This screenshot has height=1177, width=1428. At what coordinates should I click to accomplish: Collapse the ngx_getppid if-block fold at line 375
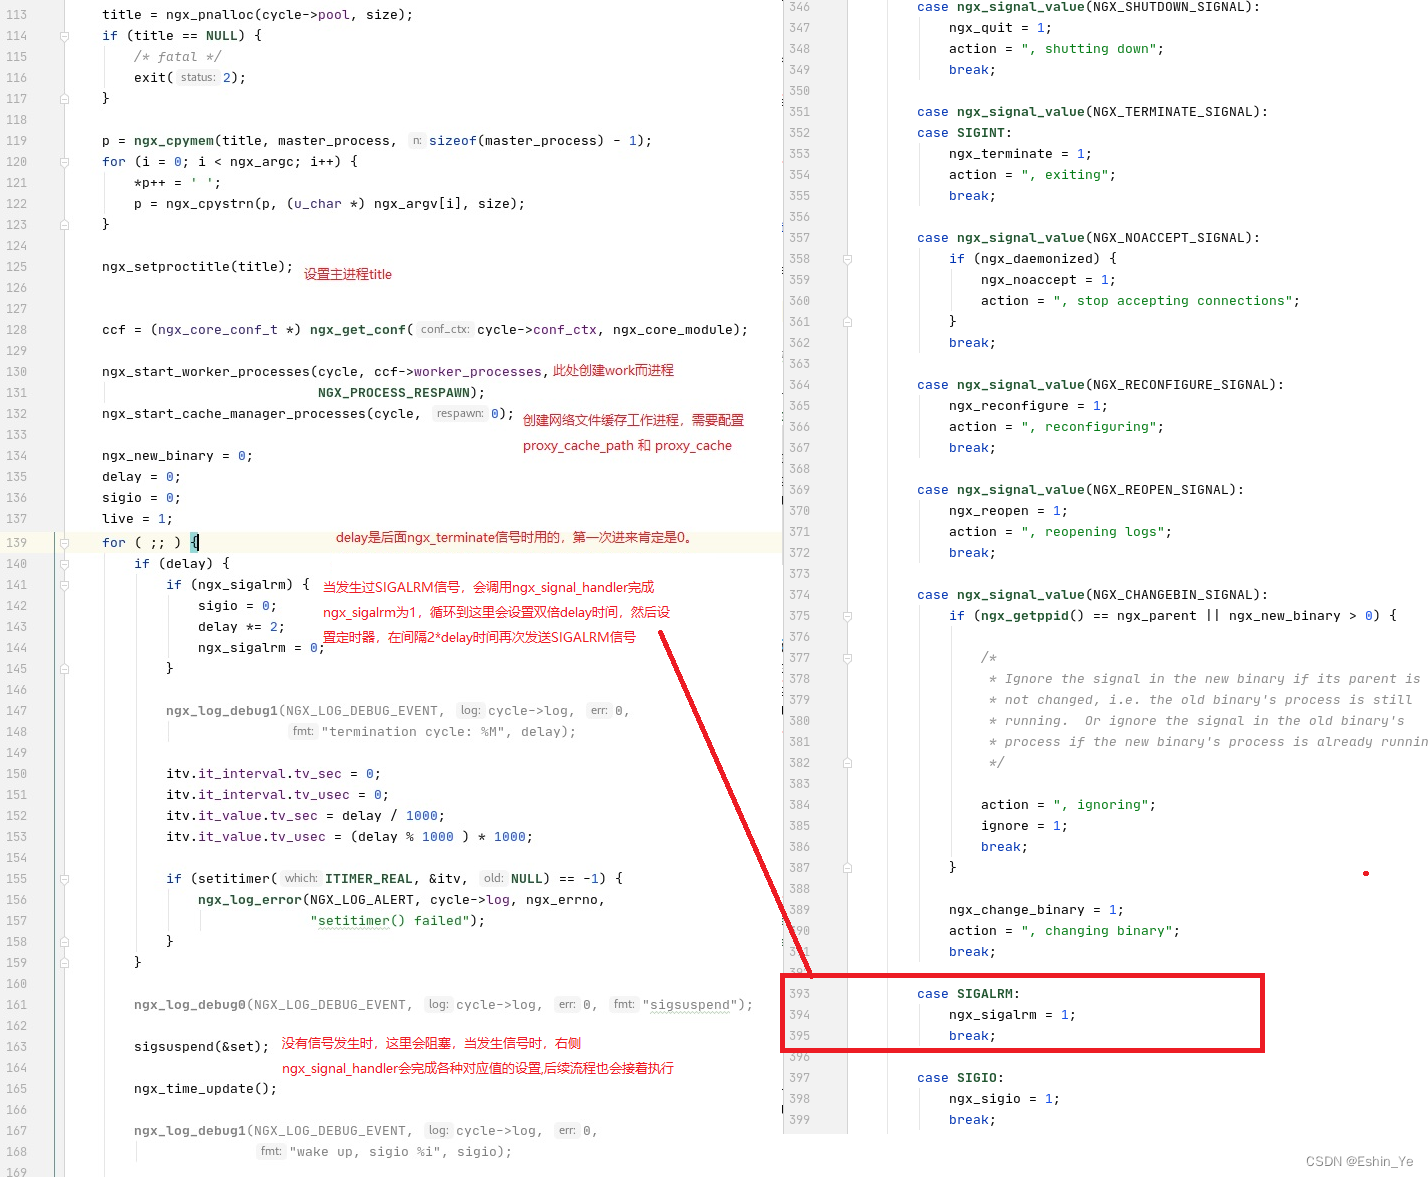pyautogui.click(x=847, y=616)
